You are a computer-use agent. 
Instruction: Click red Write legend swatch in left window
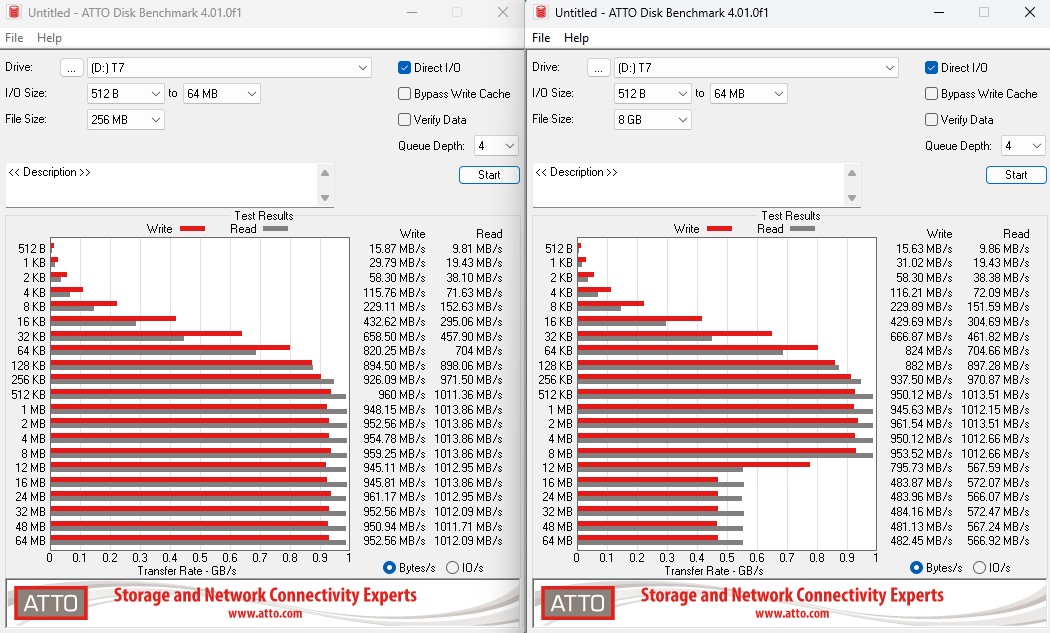[x=192, y=228]
